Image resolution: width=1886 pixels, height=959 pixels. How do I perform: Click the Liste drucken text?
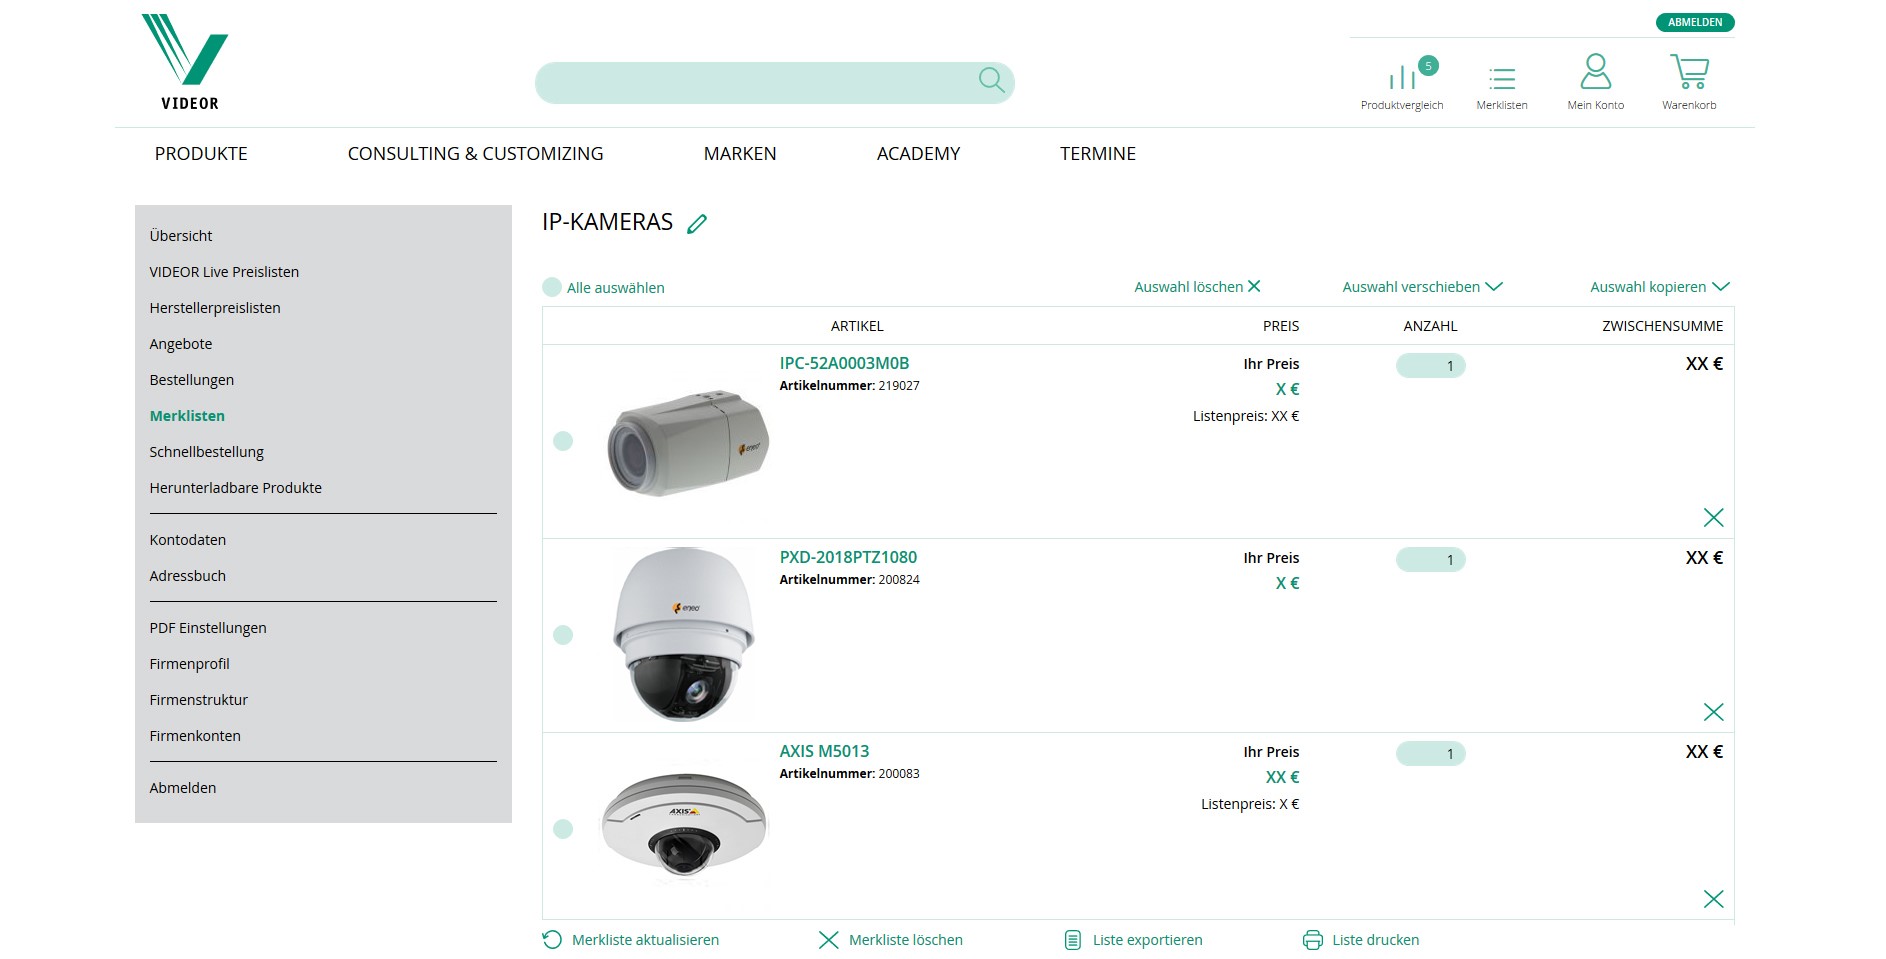1376,940
